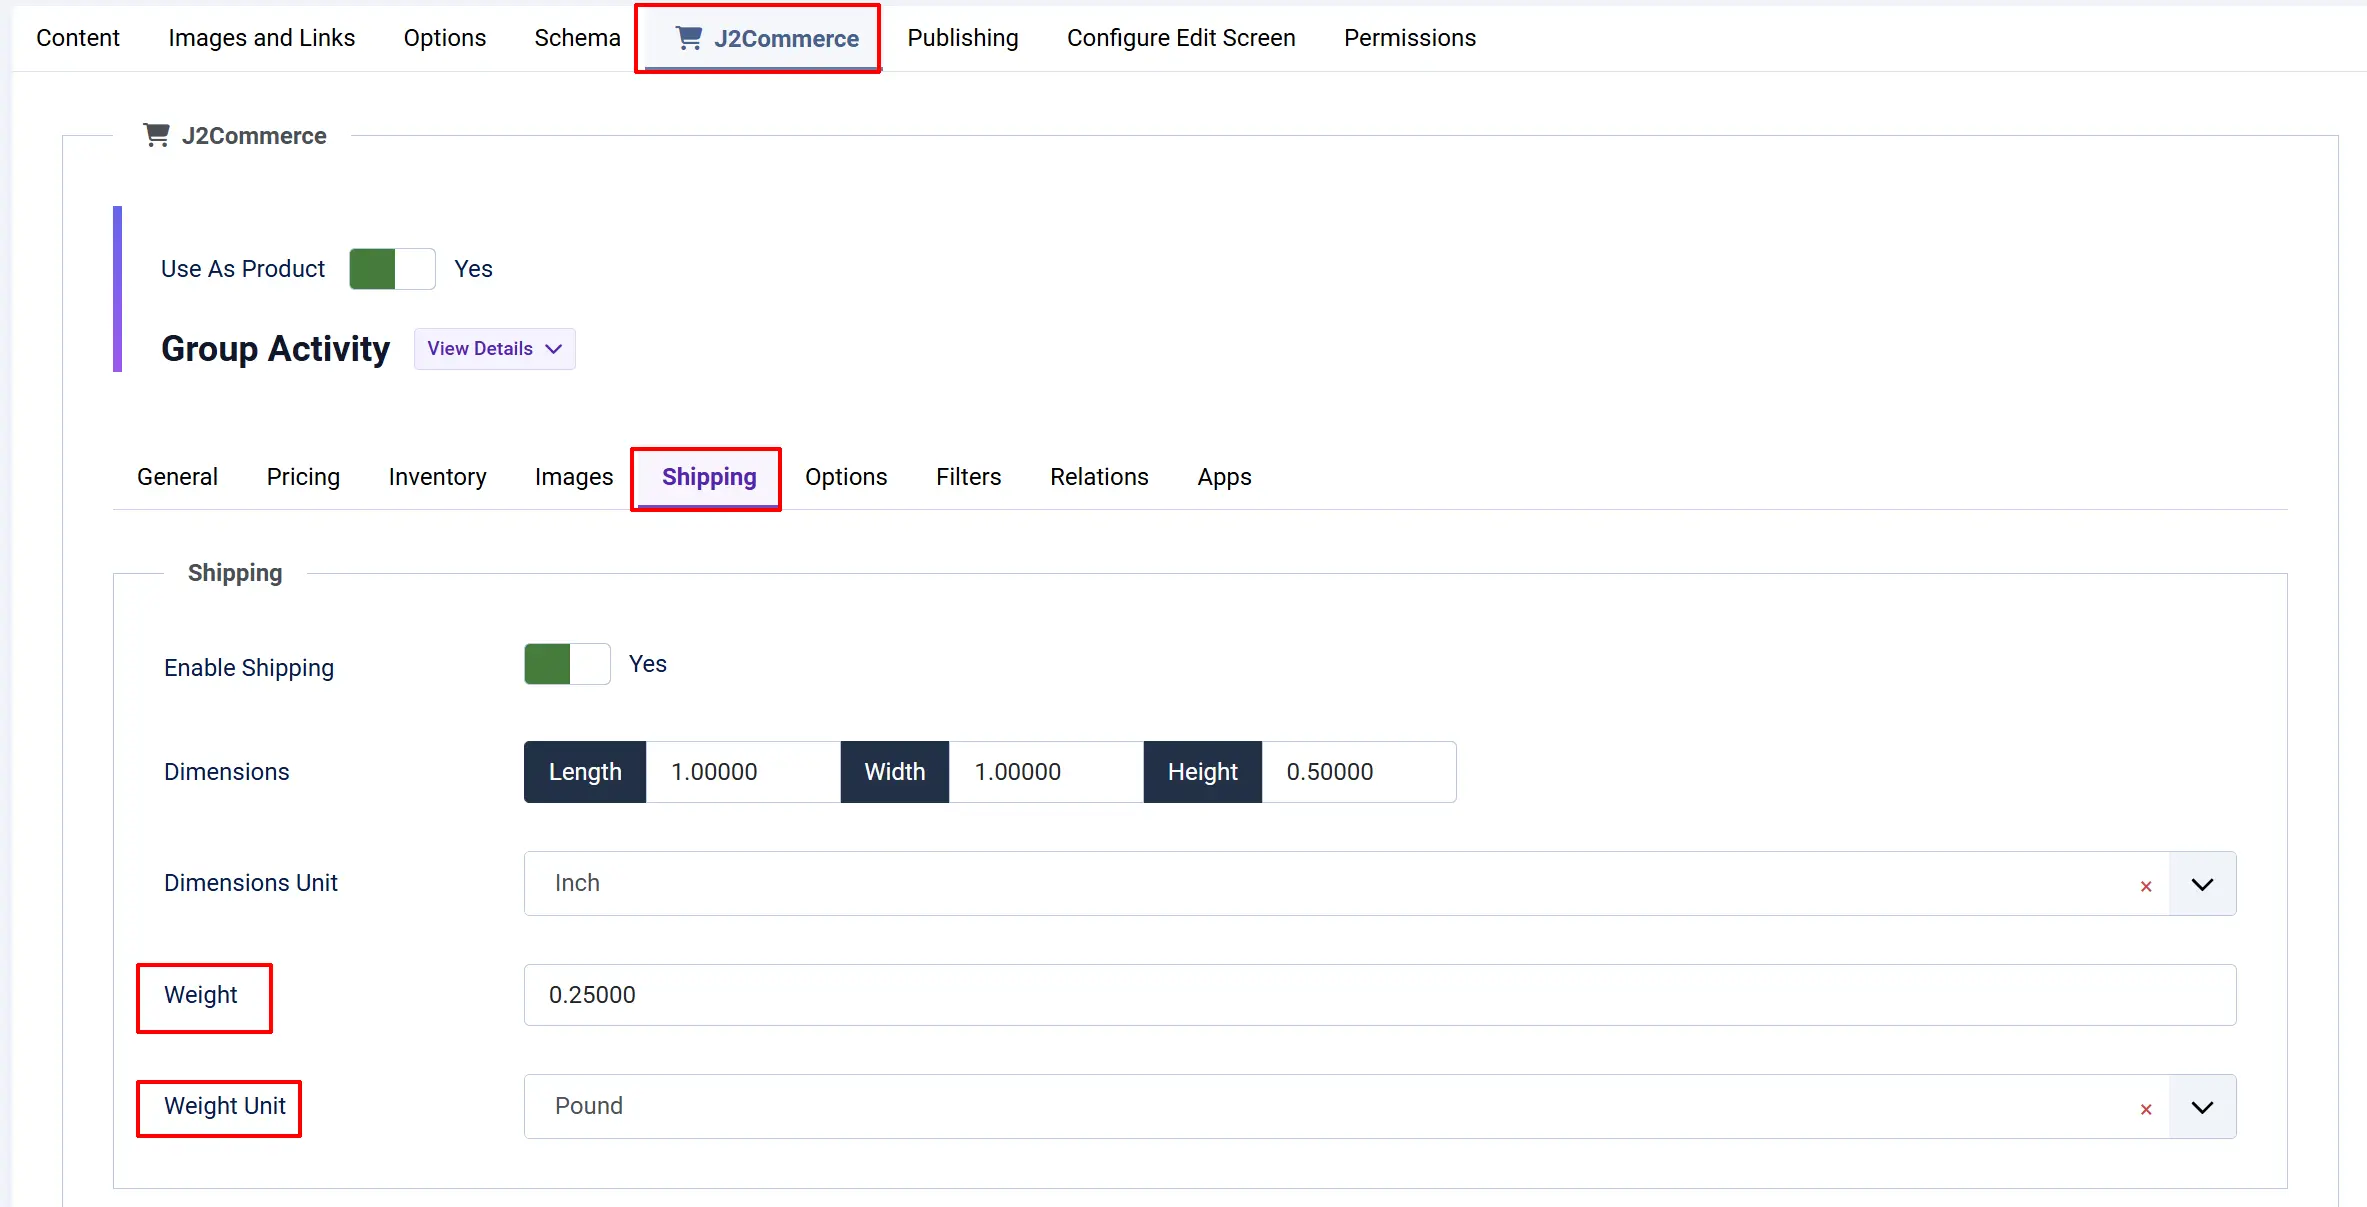Switch to the Pricing sub-tab

[303, 477]
